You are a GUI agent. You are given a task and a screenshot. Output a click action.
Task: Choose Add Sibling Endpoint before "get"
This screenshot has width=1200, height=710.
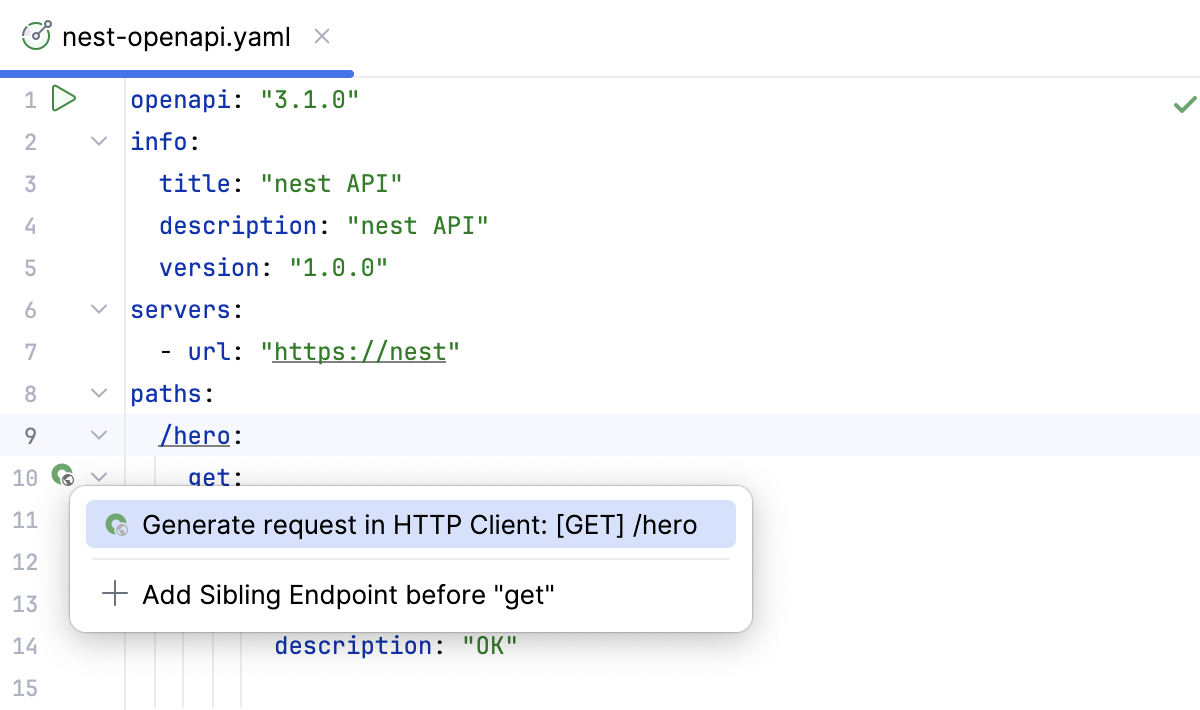click(349, 594)
